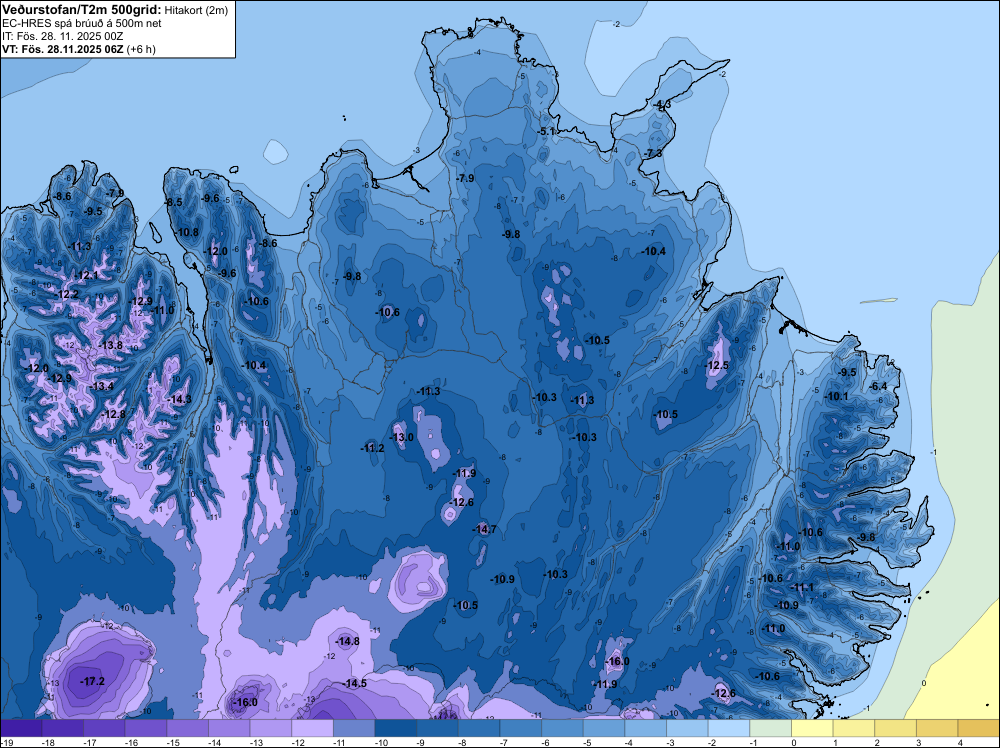Click legend swatch between -5 and -4

tap(604, 728)
